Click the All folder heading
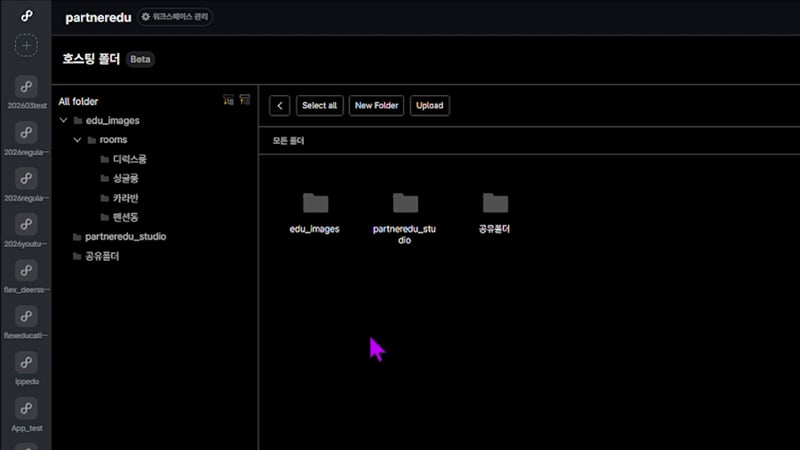Image resolution: width=800 pixels, height=450 pixels. [x=78, y=102]
